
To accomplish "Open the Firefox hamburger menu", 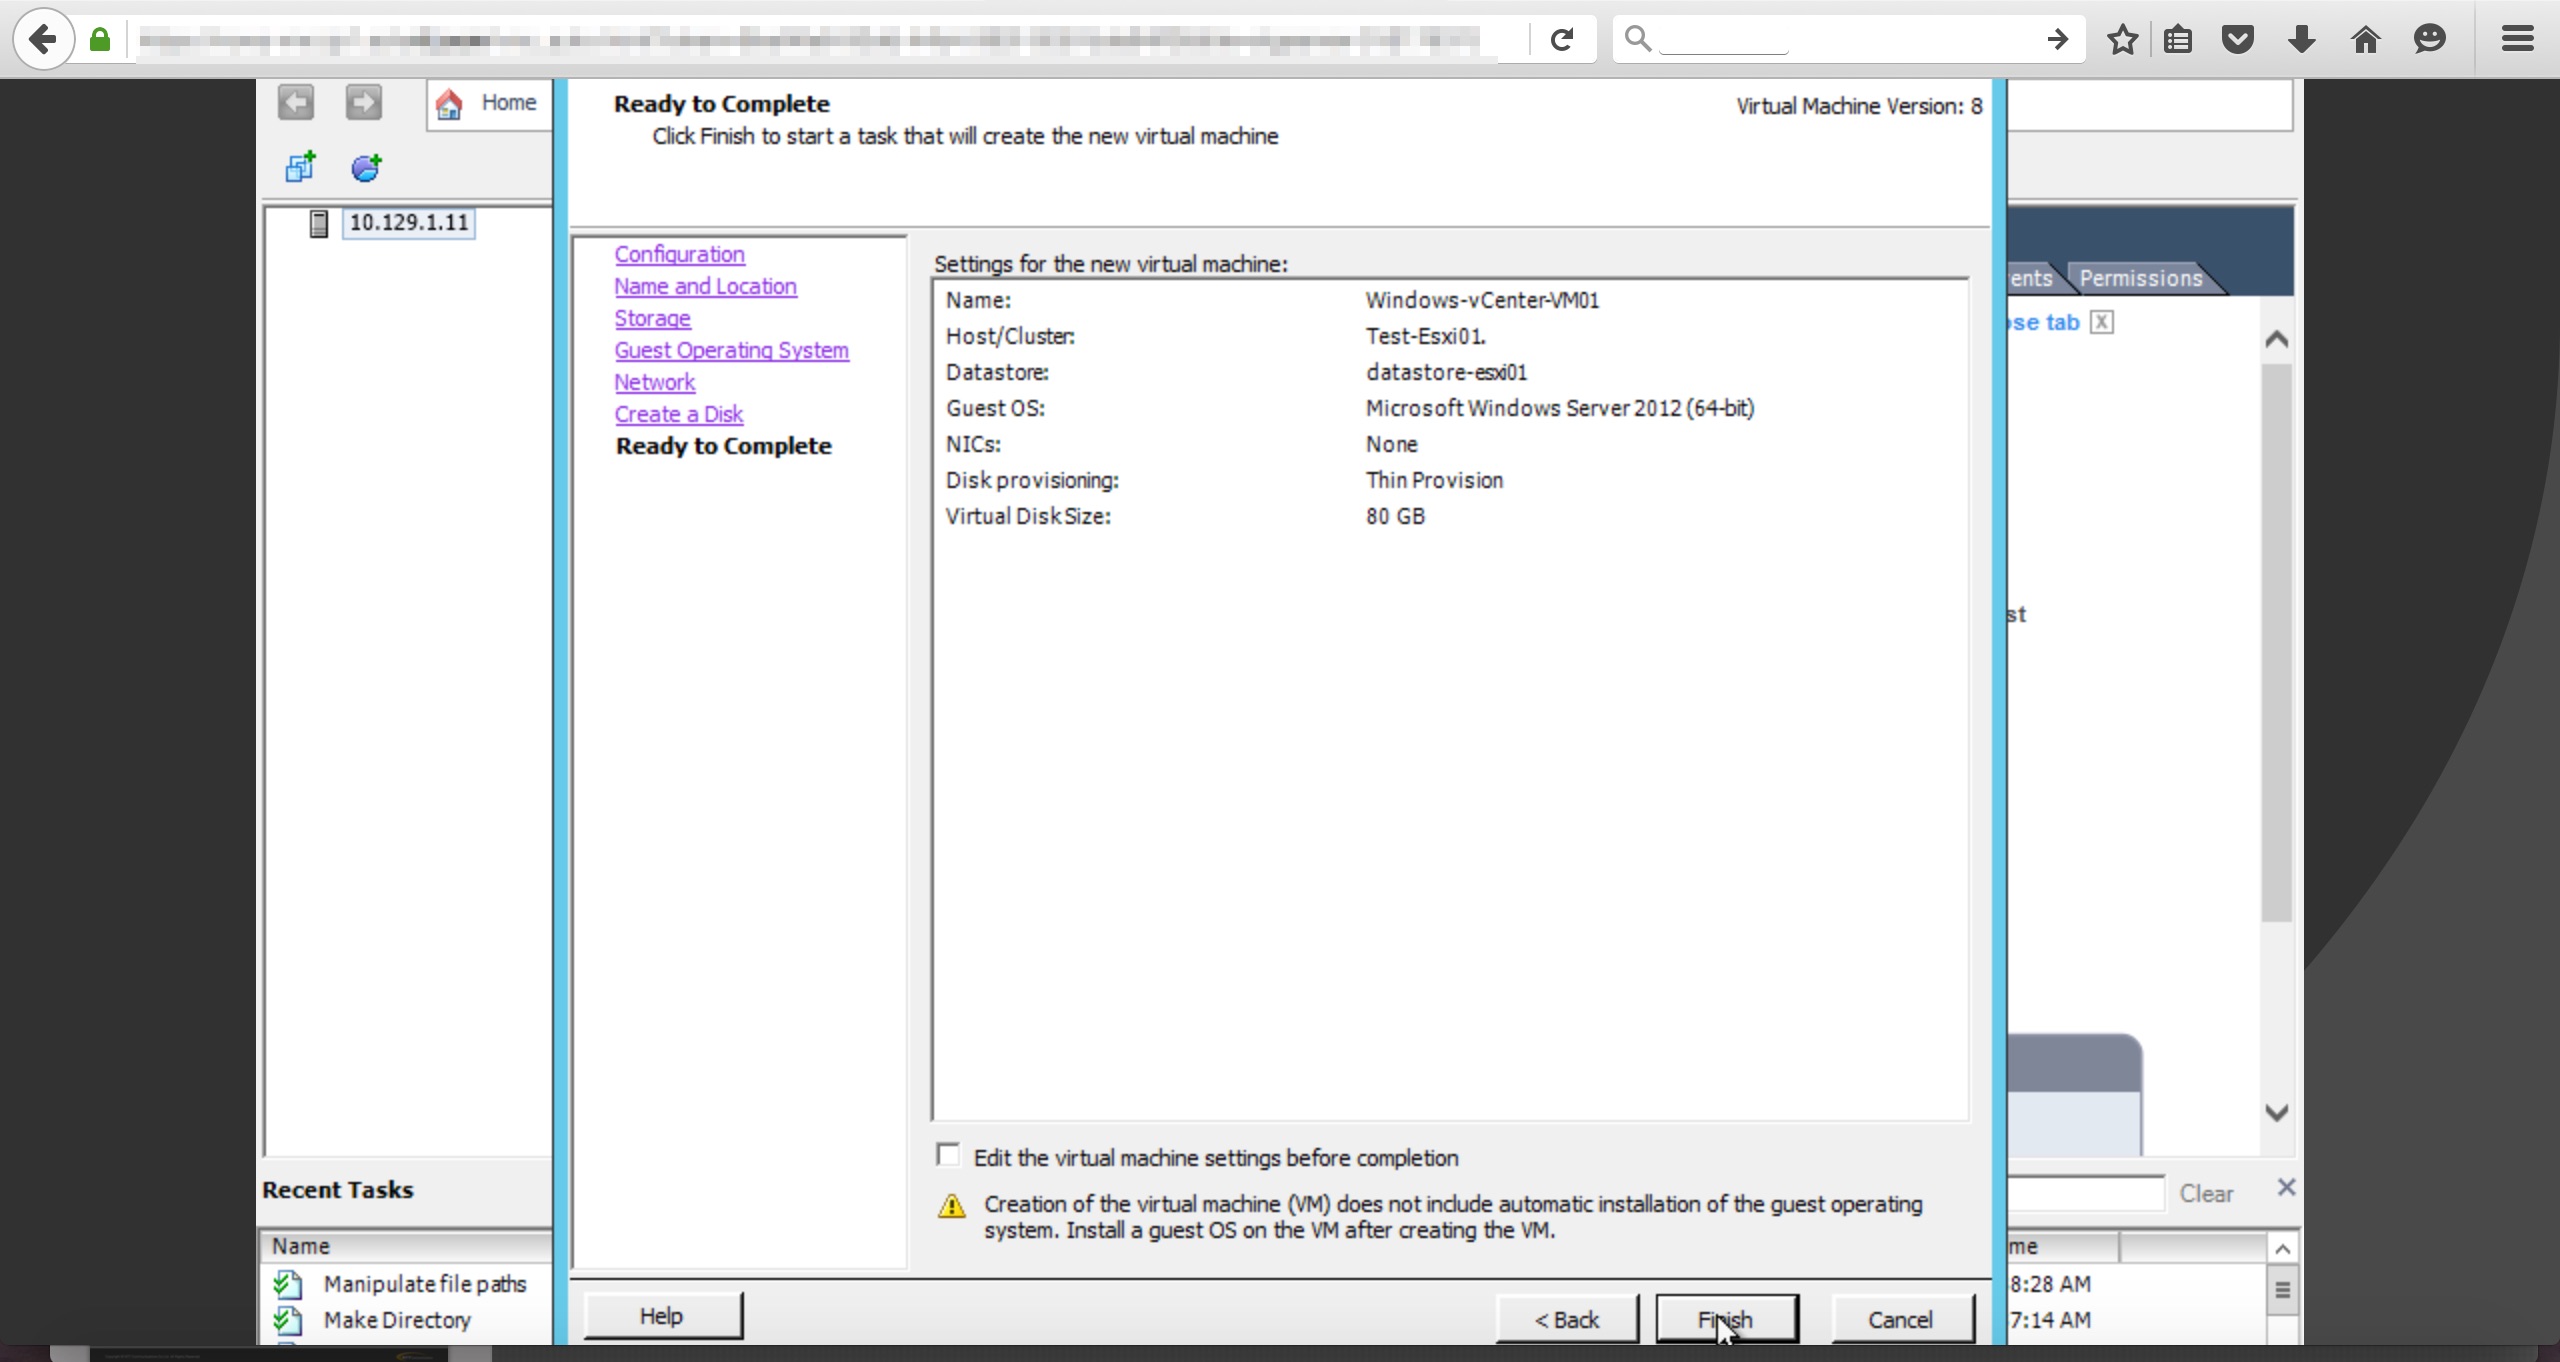I will [2517, 40].
